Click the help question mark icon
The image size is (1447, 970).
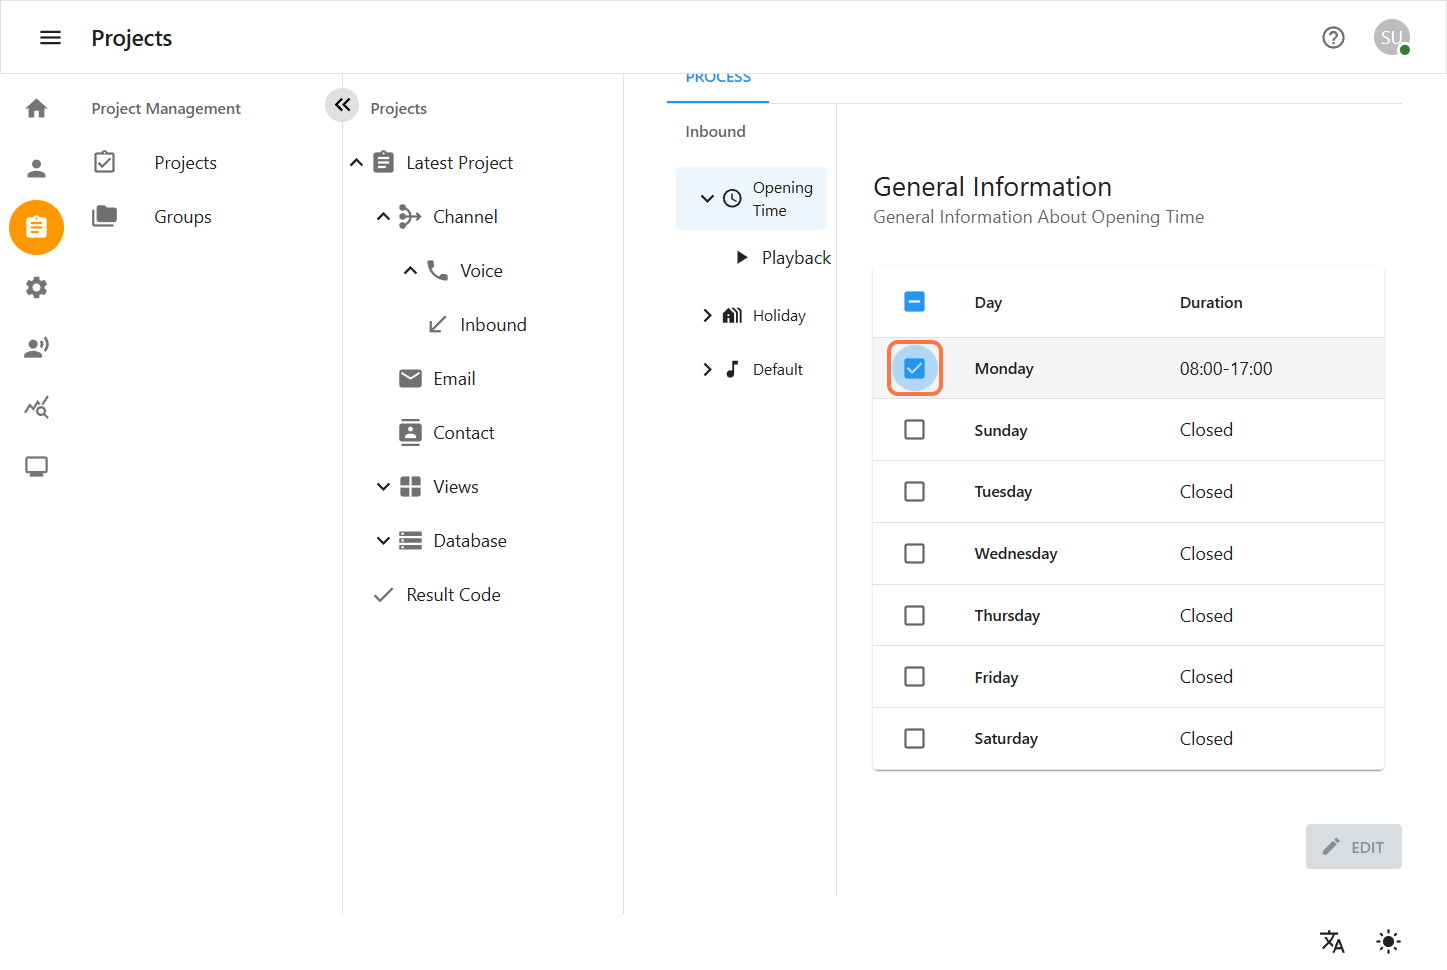tap(1333, 38)
